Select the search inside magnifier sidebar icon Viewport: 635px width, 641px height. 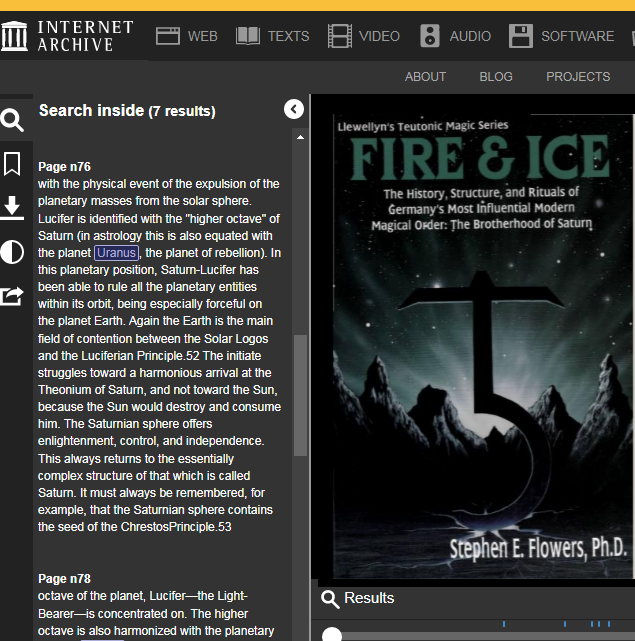pos(12,120)
